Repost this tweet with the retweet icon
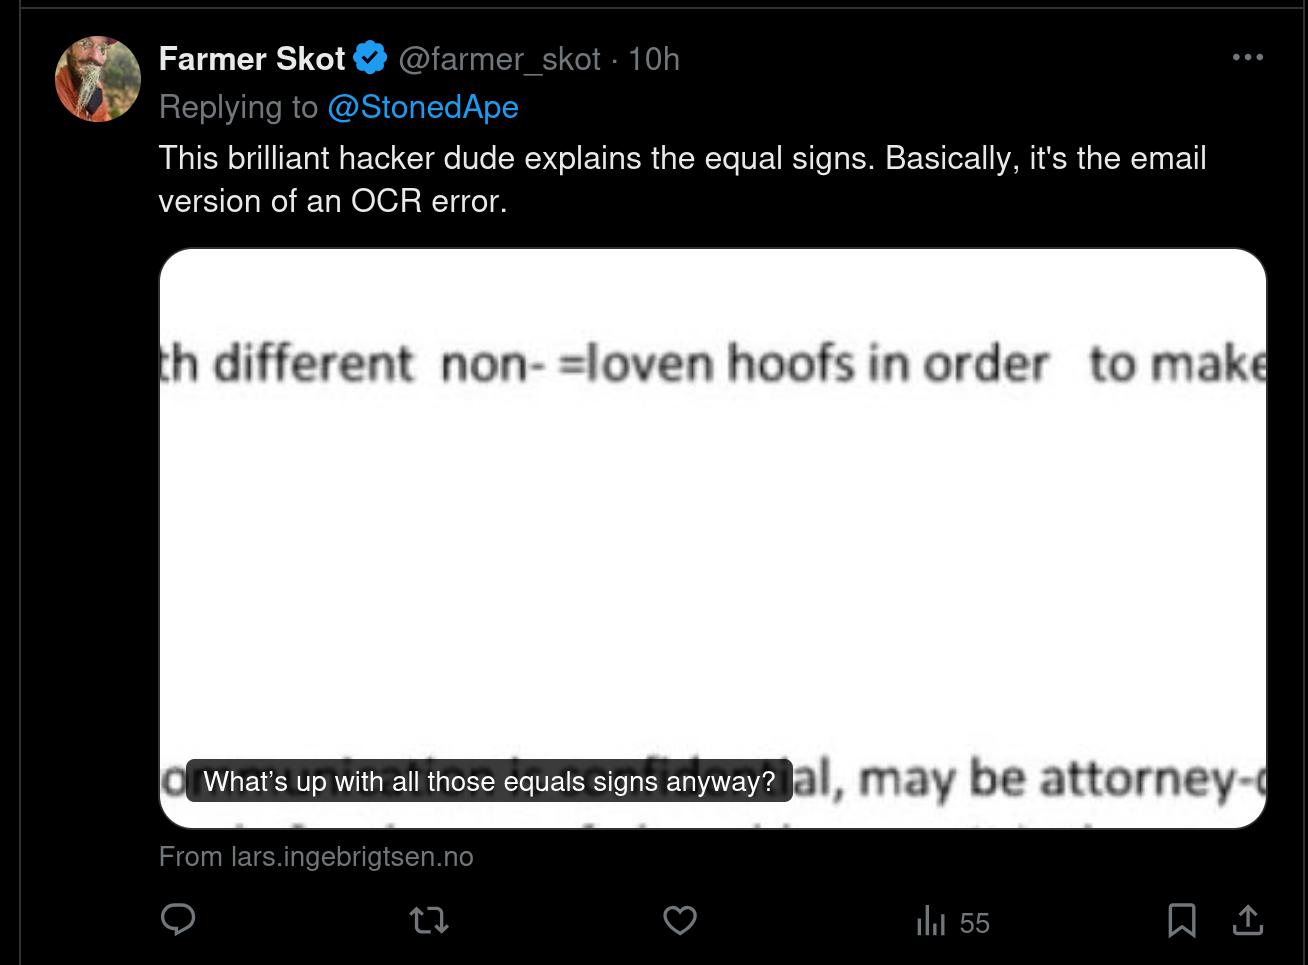1308x965 pixels. pos(429,920)
